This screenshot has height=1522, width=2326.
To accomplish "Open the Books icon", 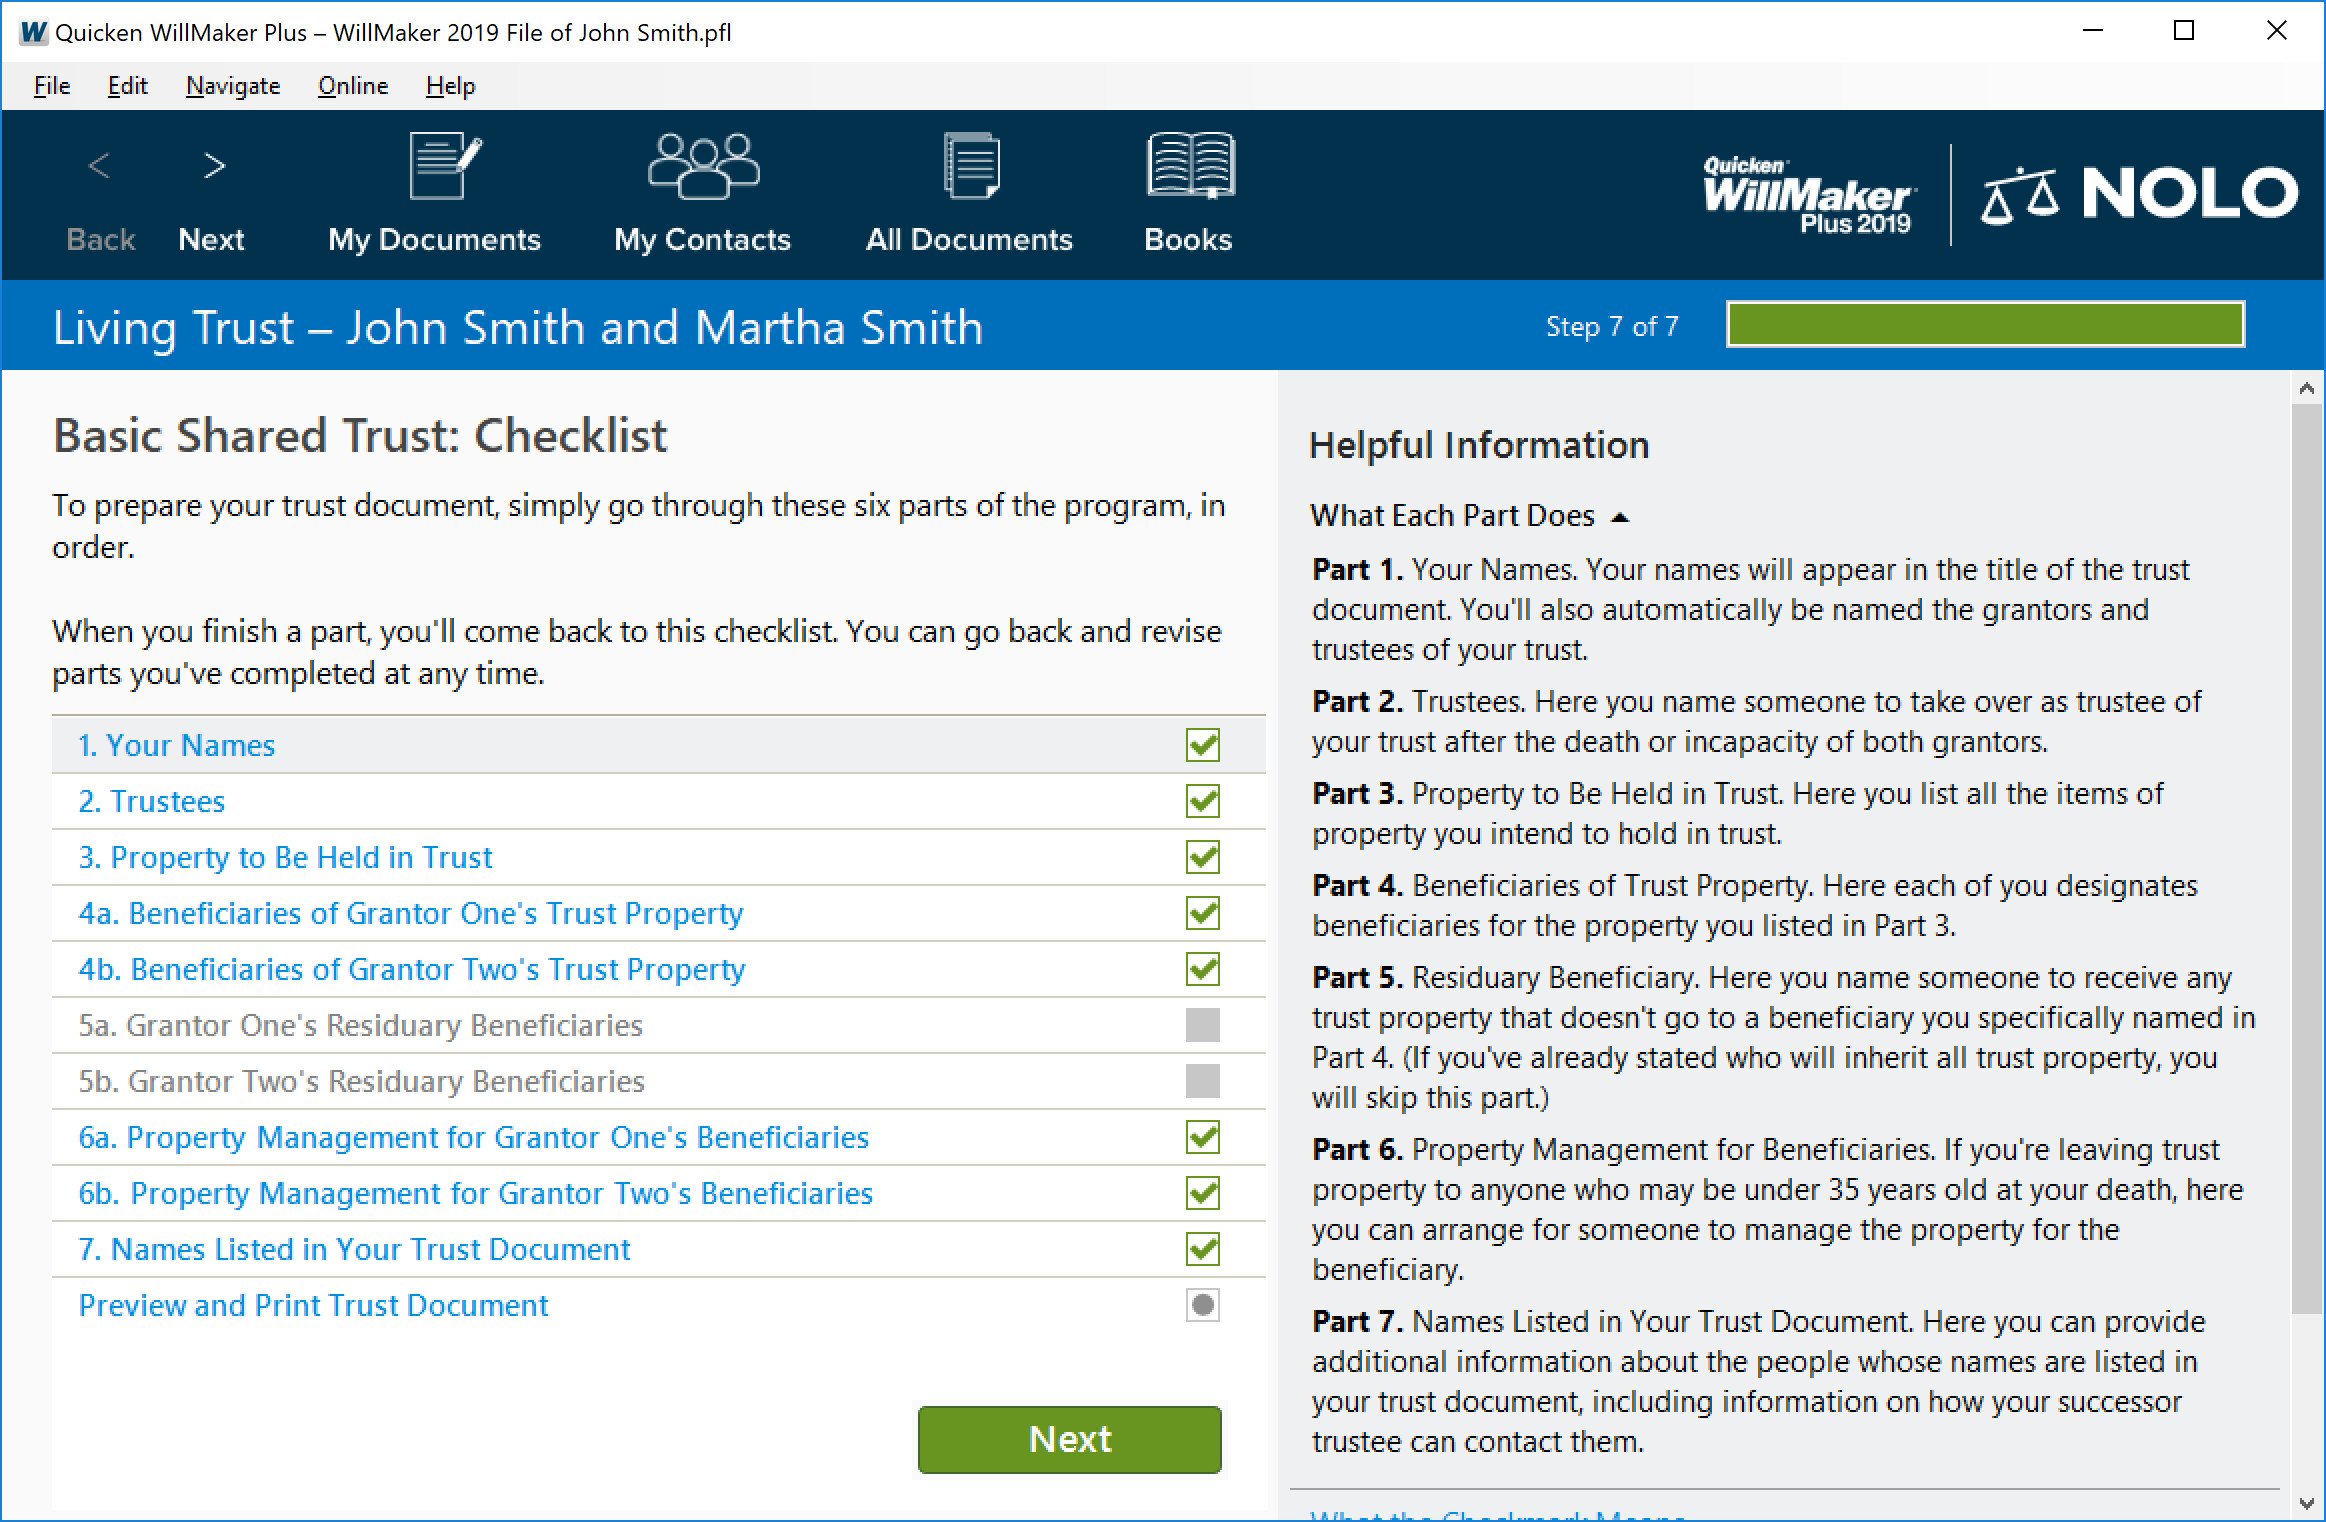I will [1189, 167].
